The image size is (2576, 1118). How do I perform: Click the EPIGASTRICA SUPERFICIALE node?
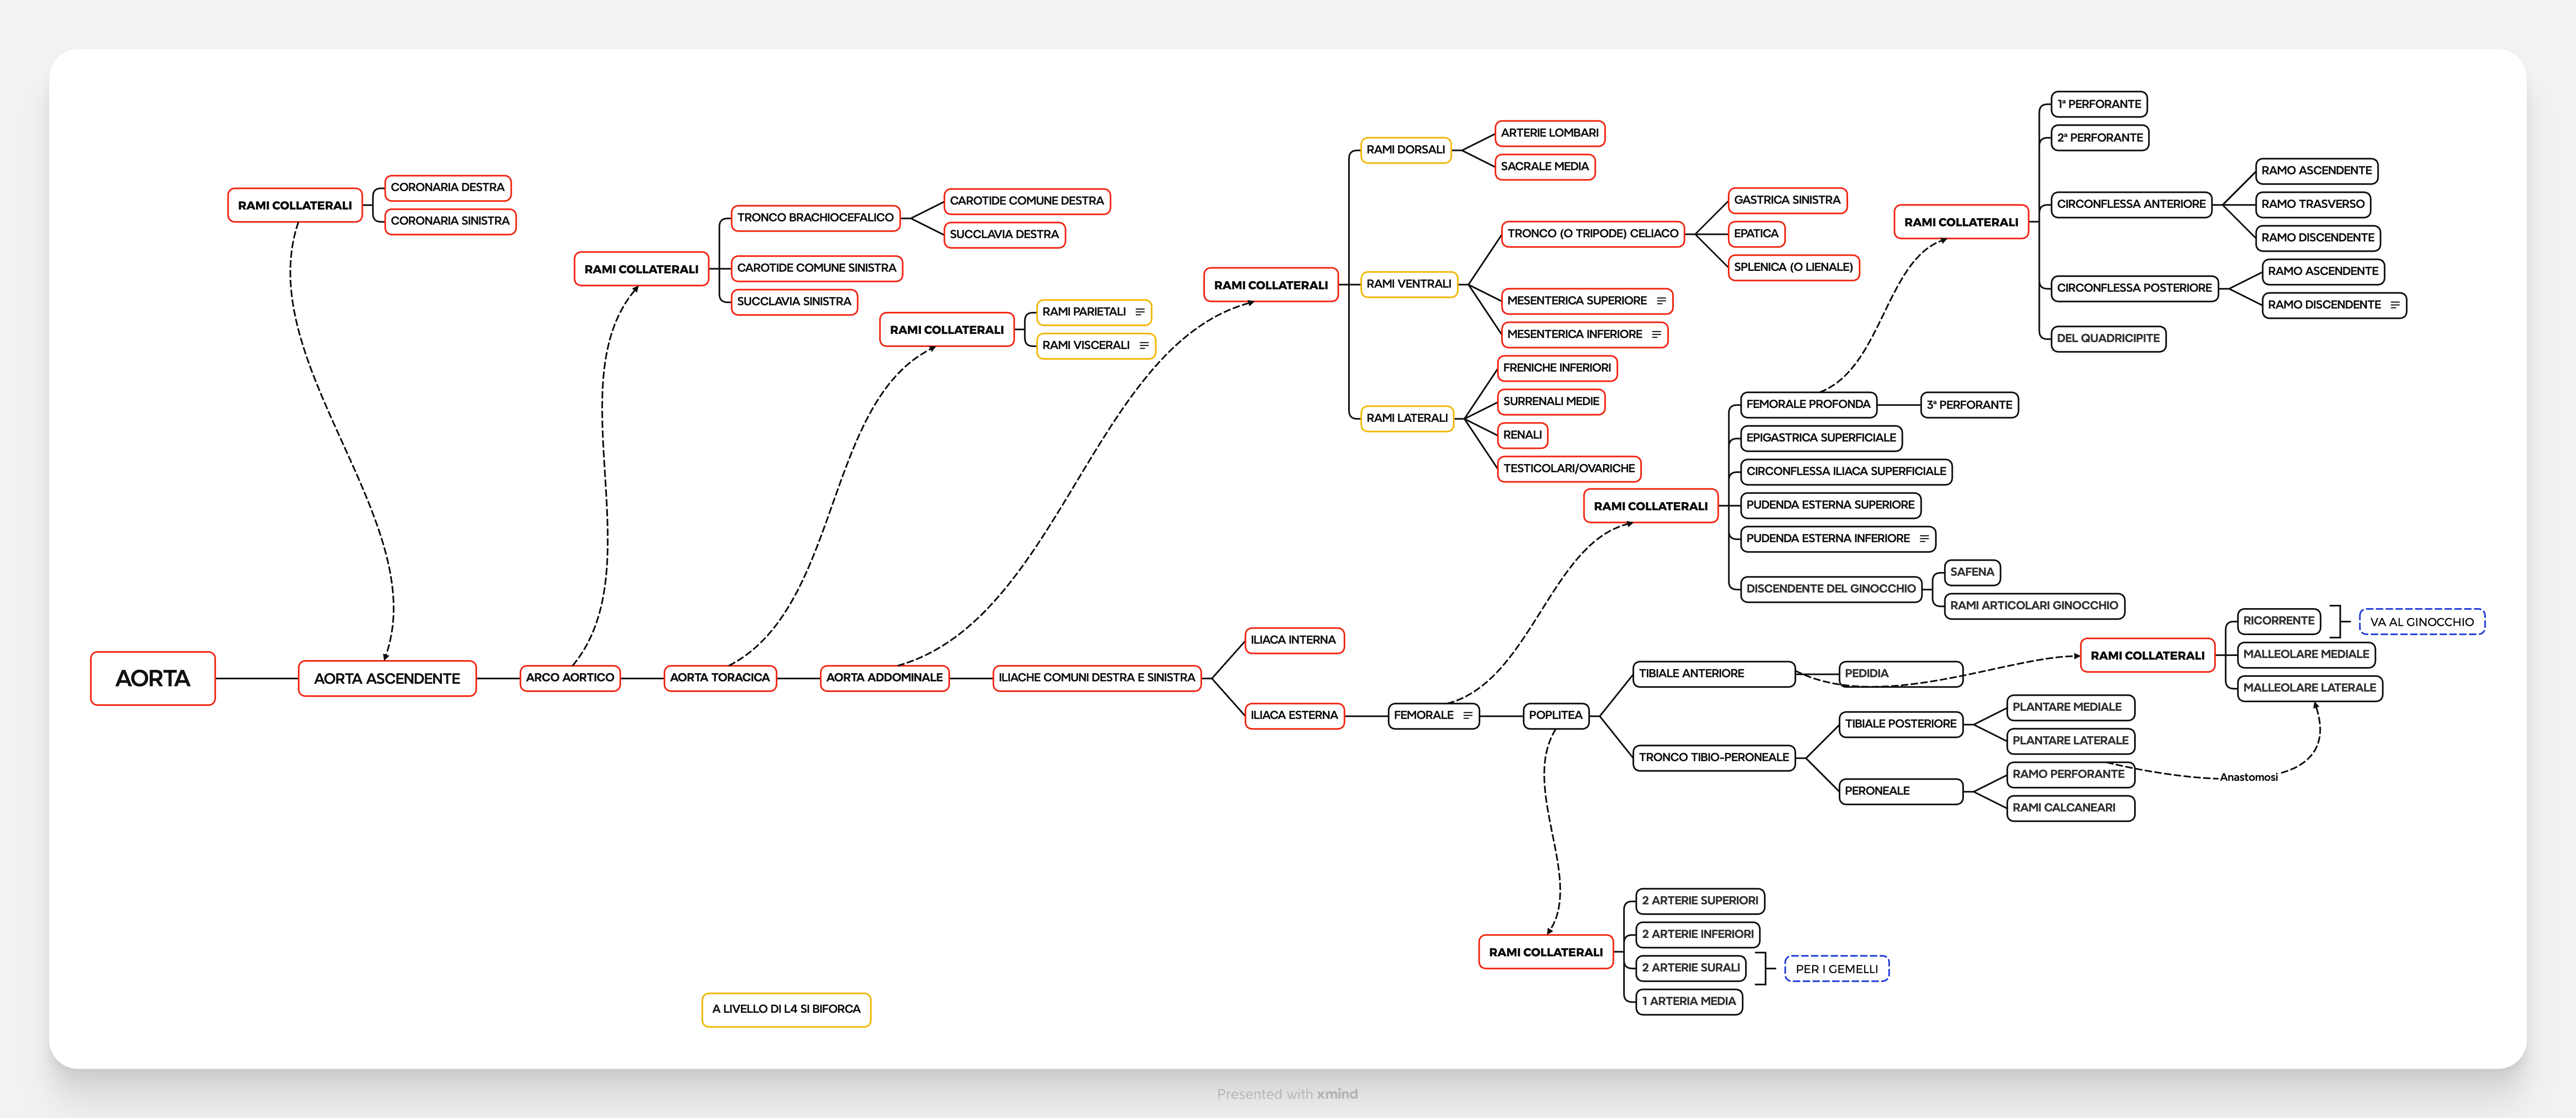pyautogui.click(x=1822, y=438)
